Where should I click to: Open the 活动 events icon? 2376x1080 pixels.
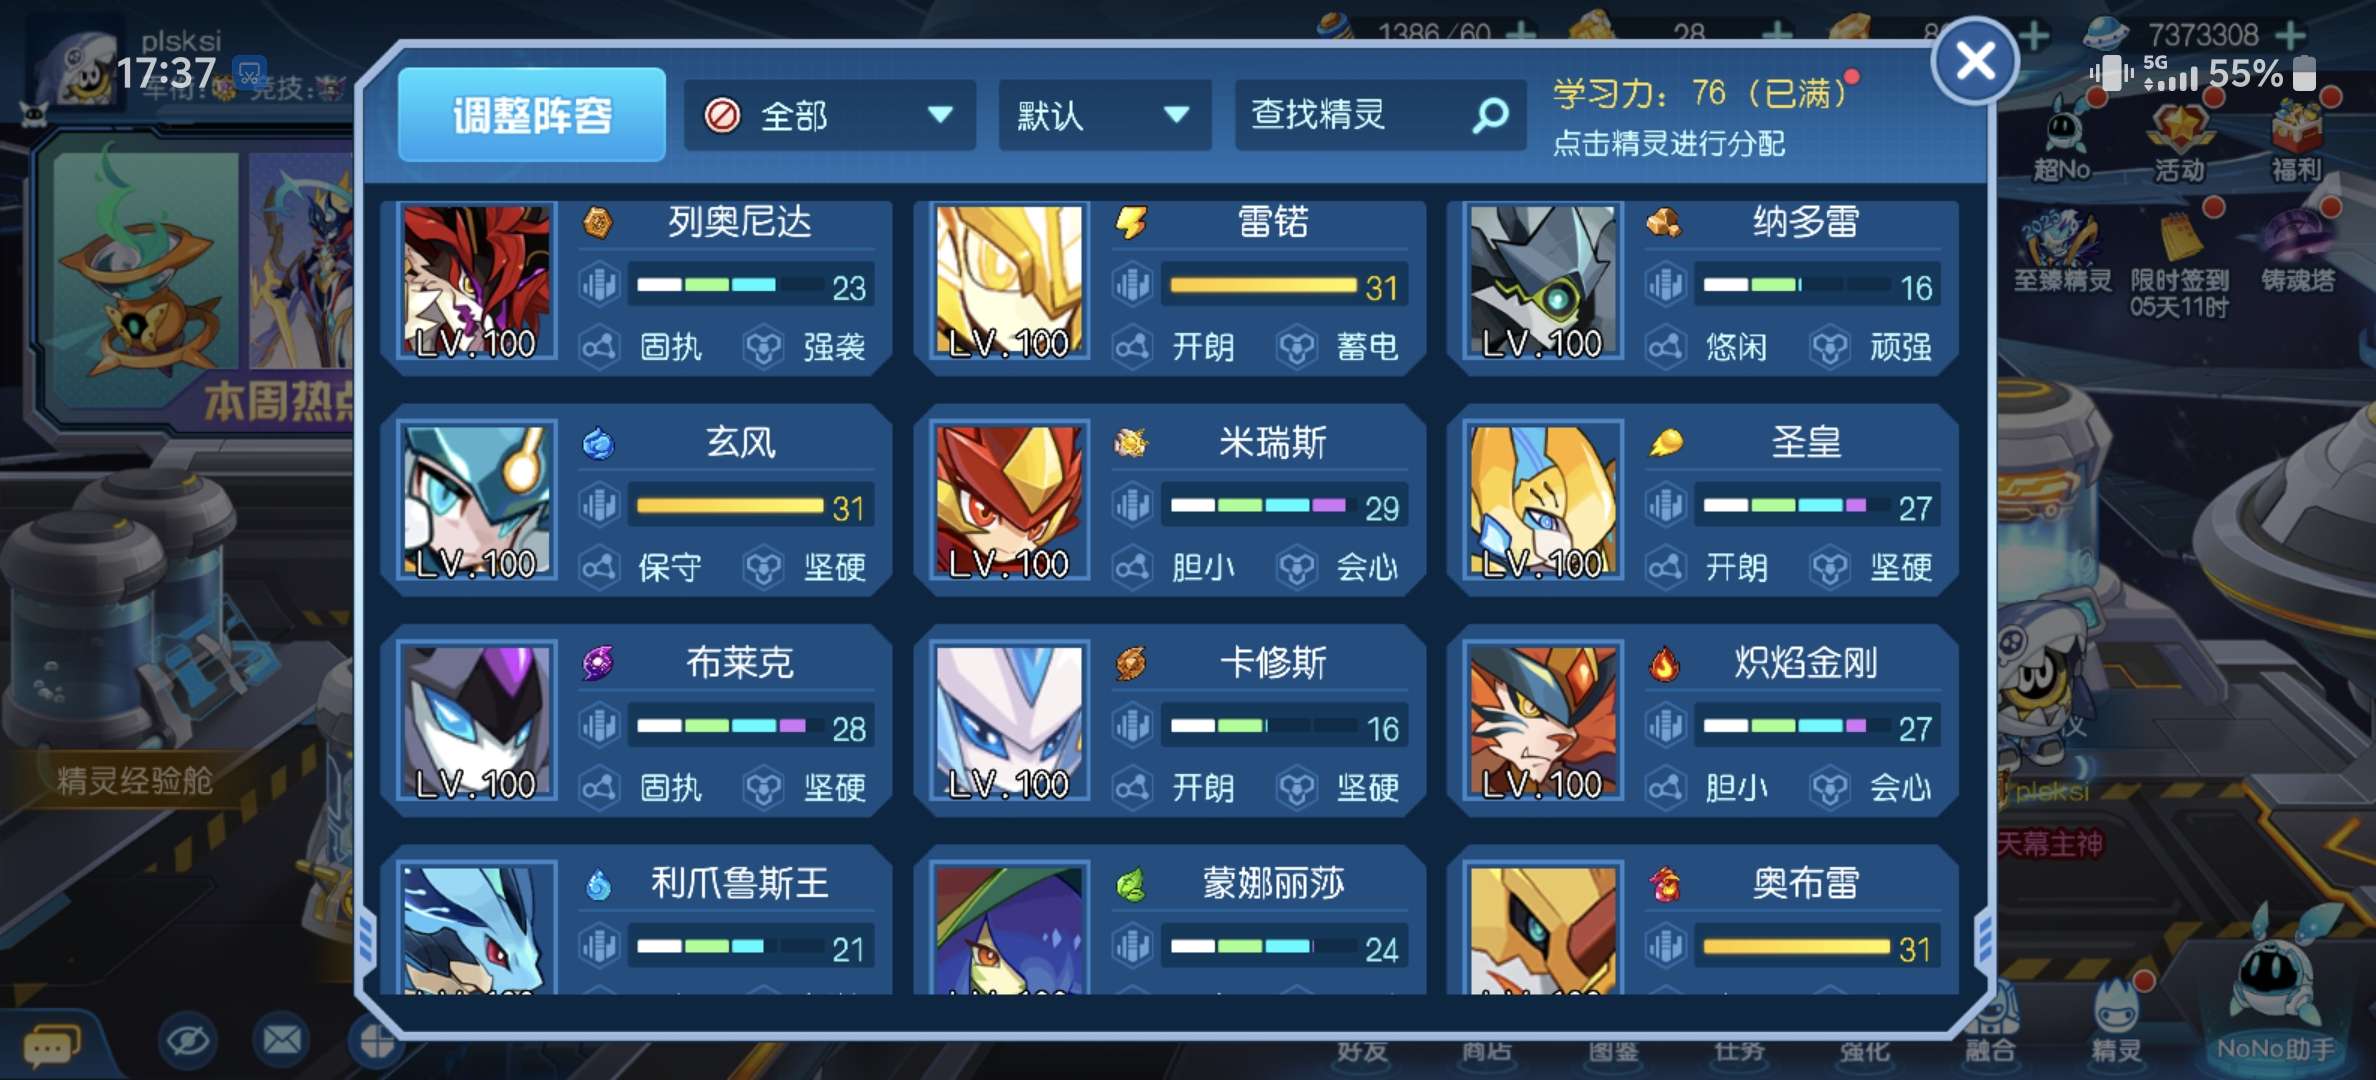(2179, 143)
